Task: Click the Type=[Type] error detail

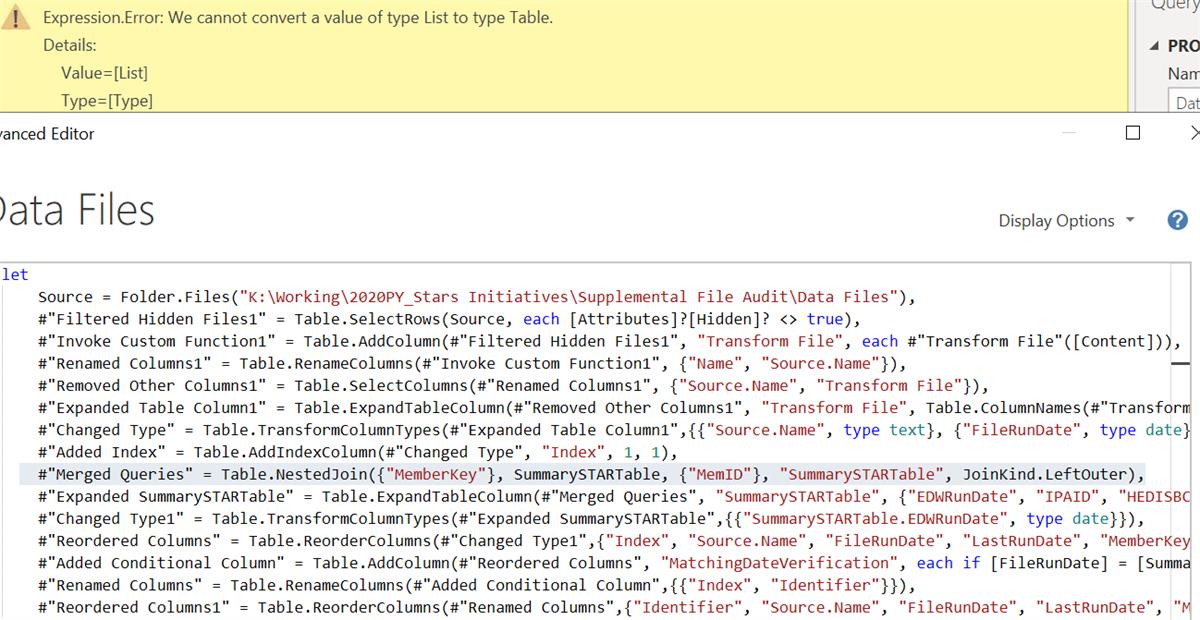Action: [107, 100]
